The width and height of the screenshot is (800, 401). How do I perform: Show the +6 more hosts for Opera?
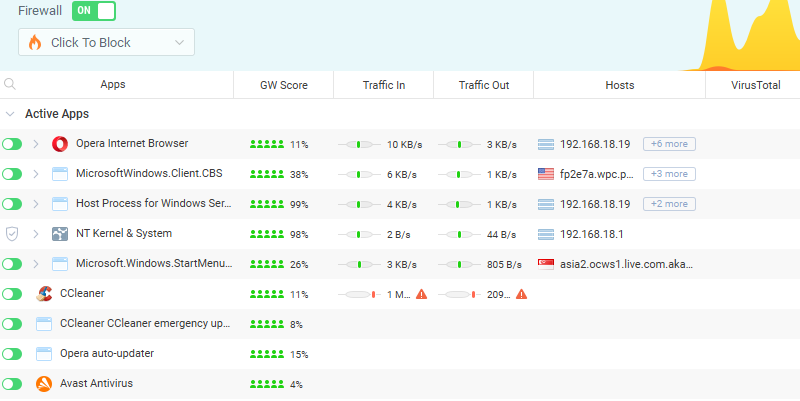click(669, 144)
